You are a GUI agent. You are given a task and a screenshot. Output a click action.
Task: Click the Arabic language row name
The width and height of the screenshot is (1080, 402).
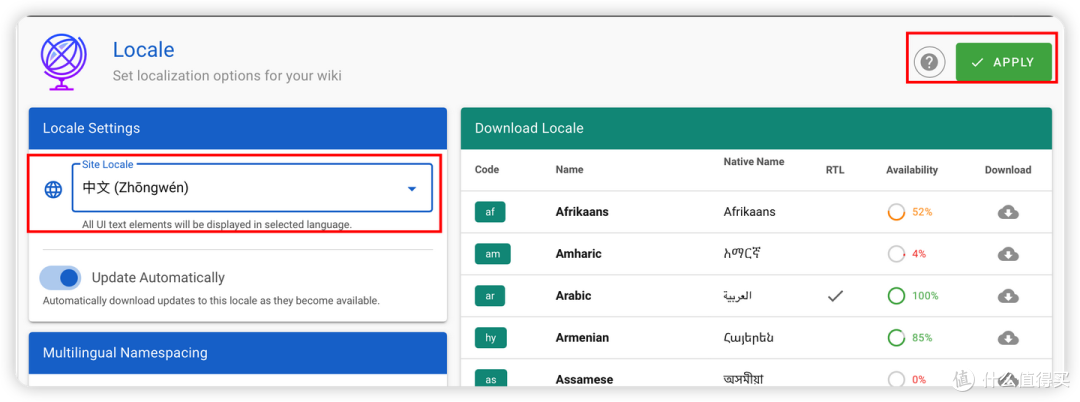click(574, 296)
